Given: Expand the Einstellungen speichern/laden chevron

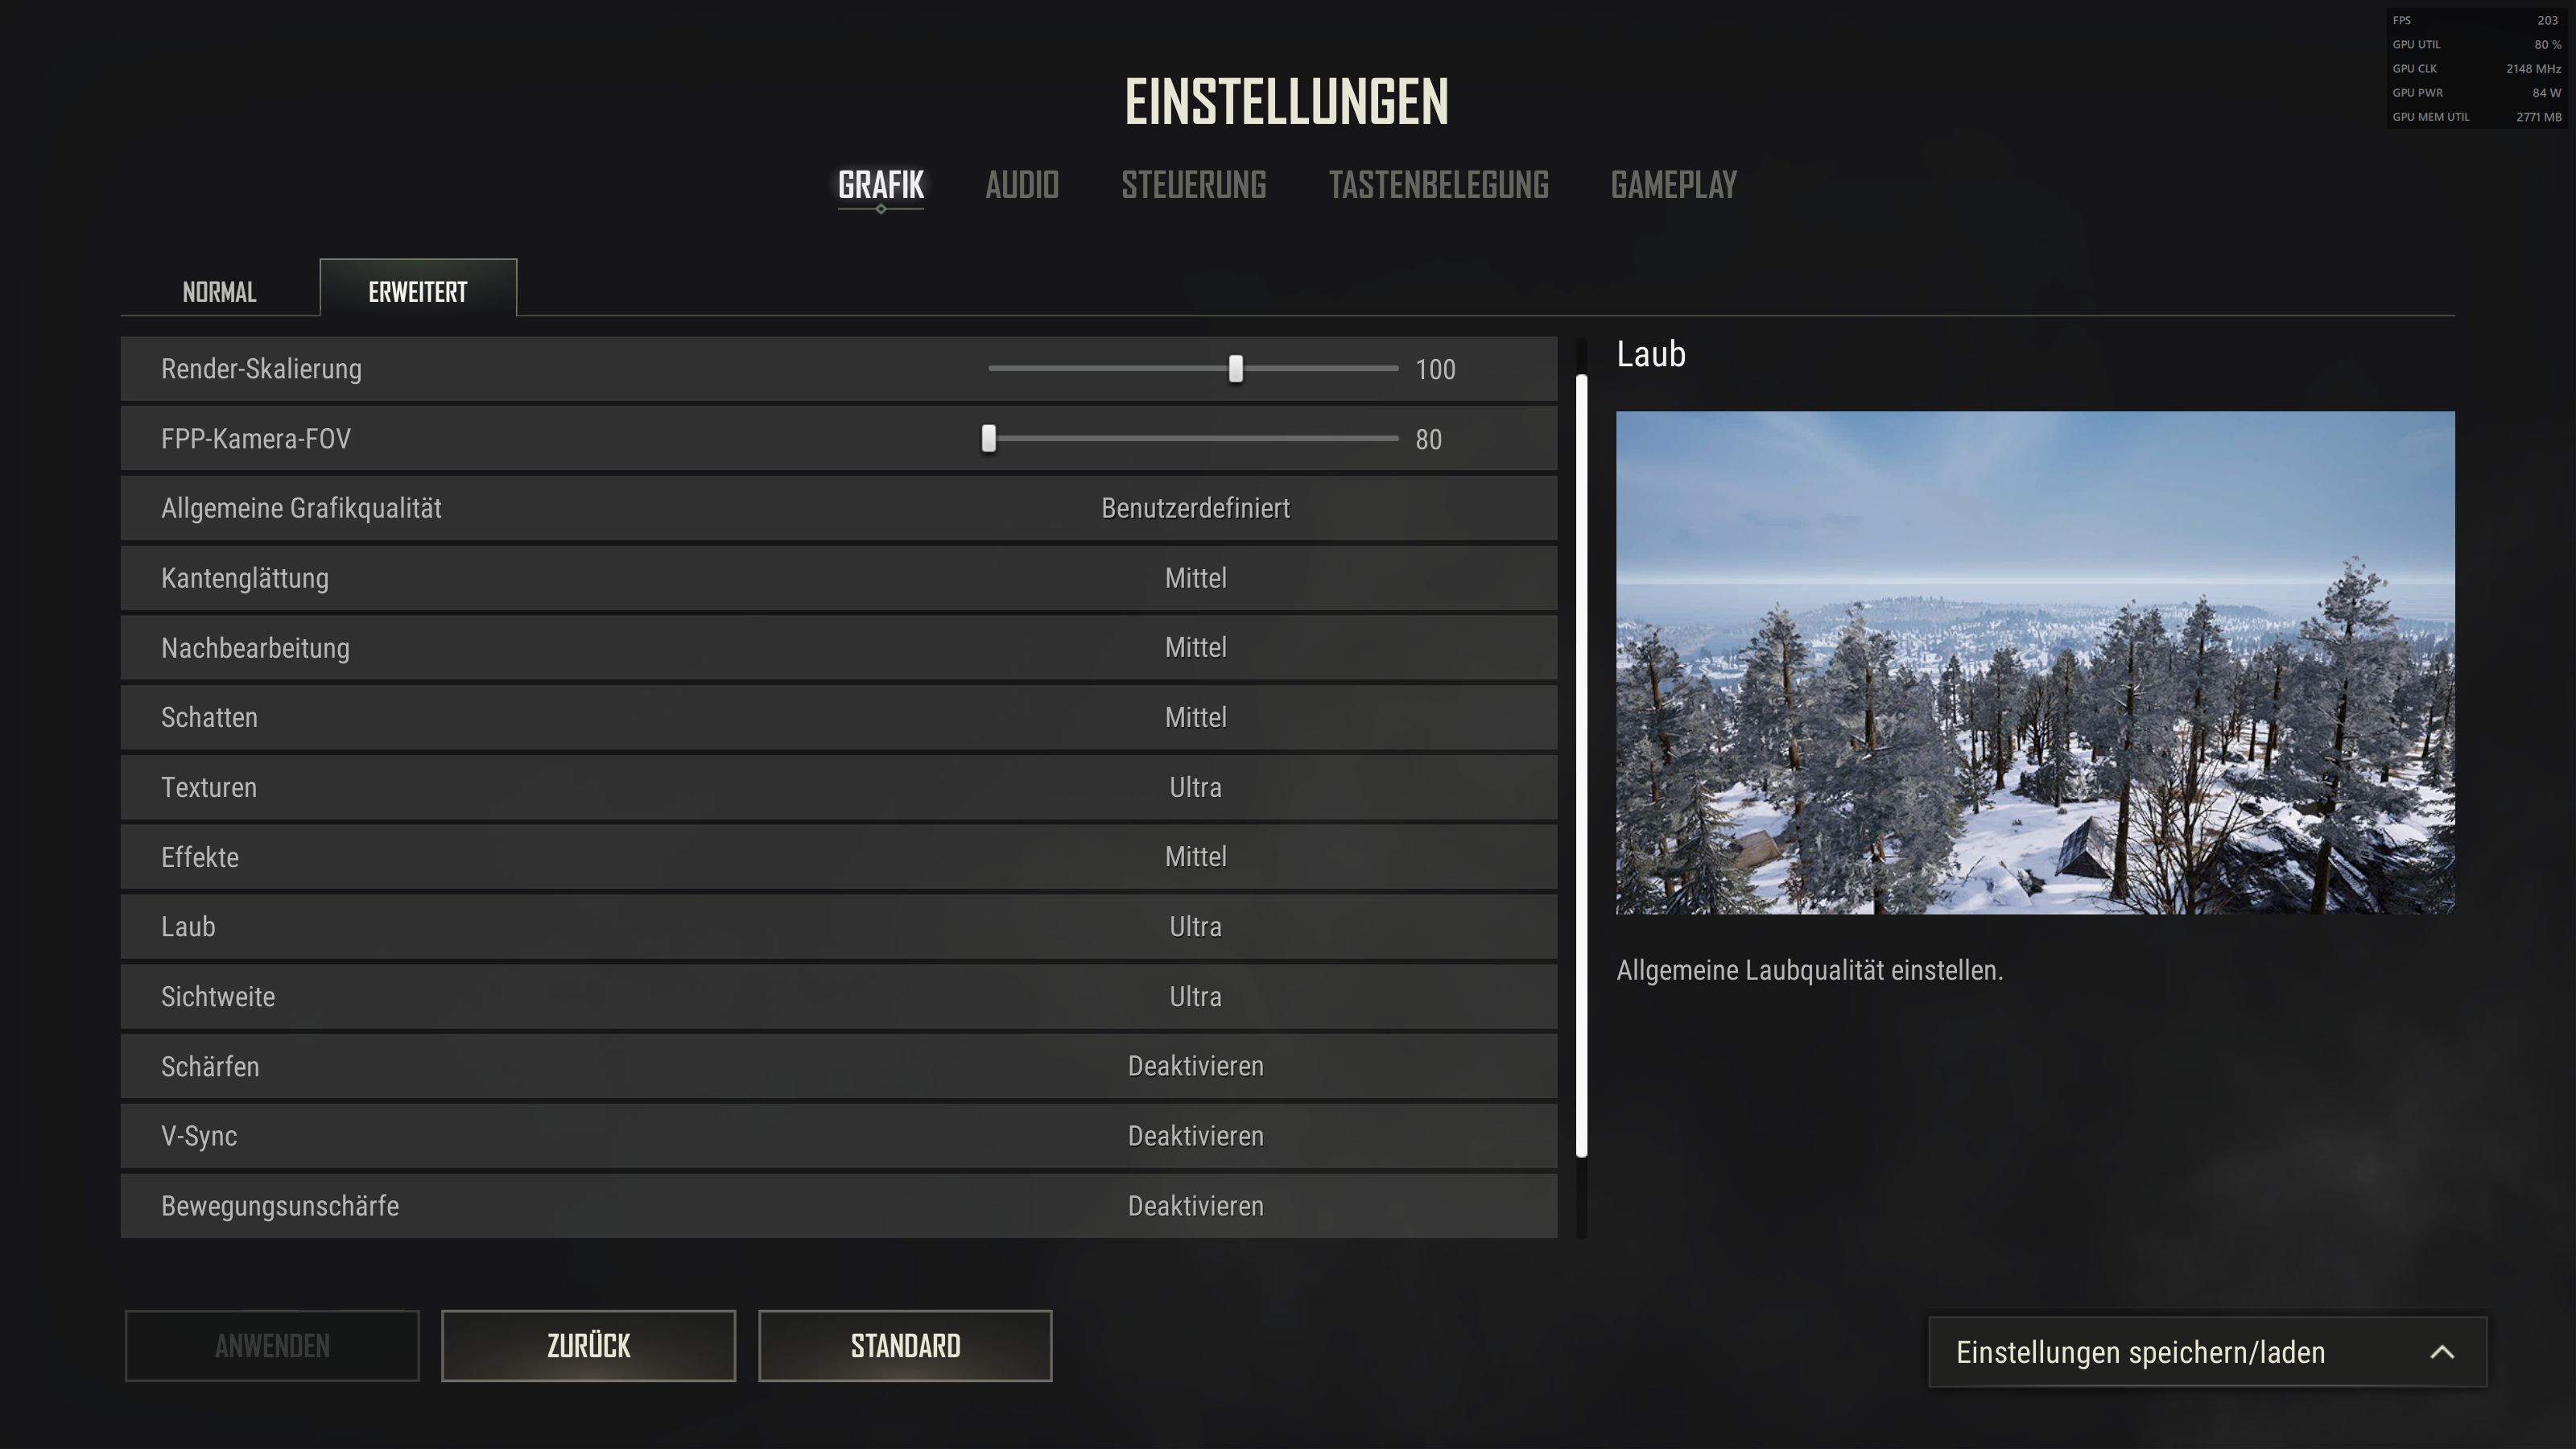Looking at the screenshot, I should click(x=2442, y=1352).
